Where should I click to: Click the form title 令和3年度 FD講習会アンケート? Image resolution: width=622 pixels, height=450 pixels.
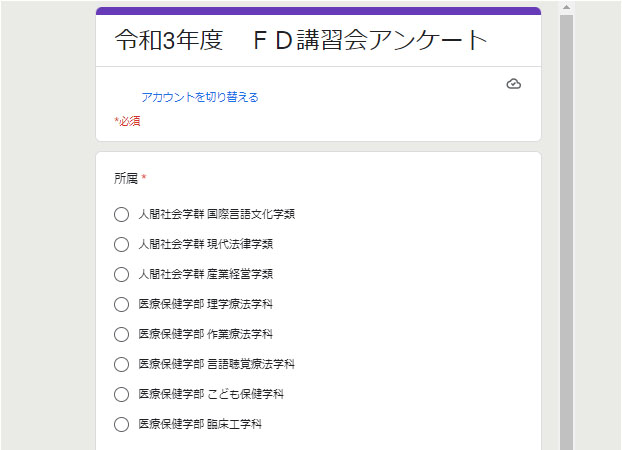coord(301,40)
